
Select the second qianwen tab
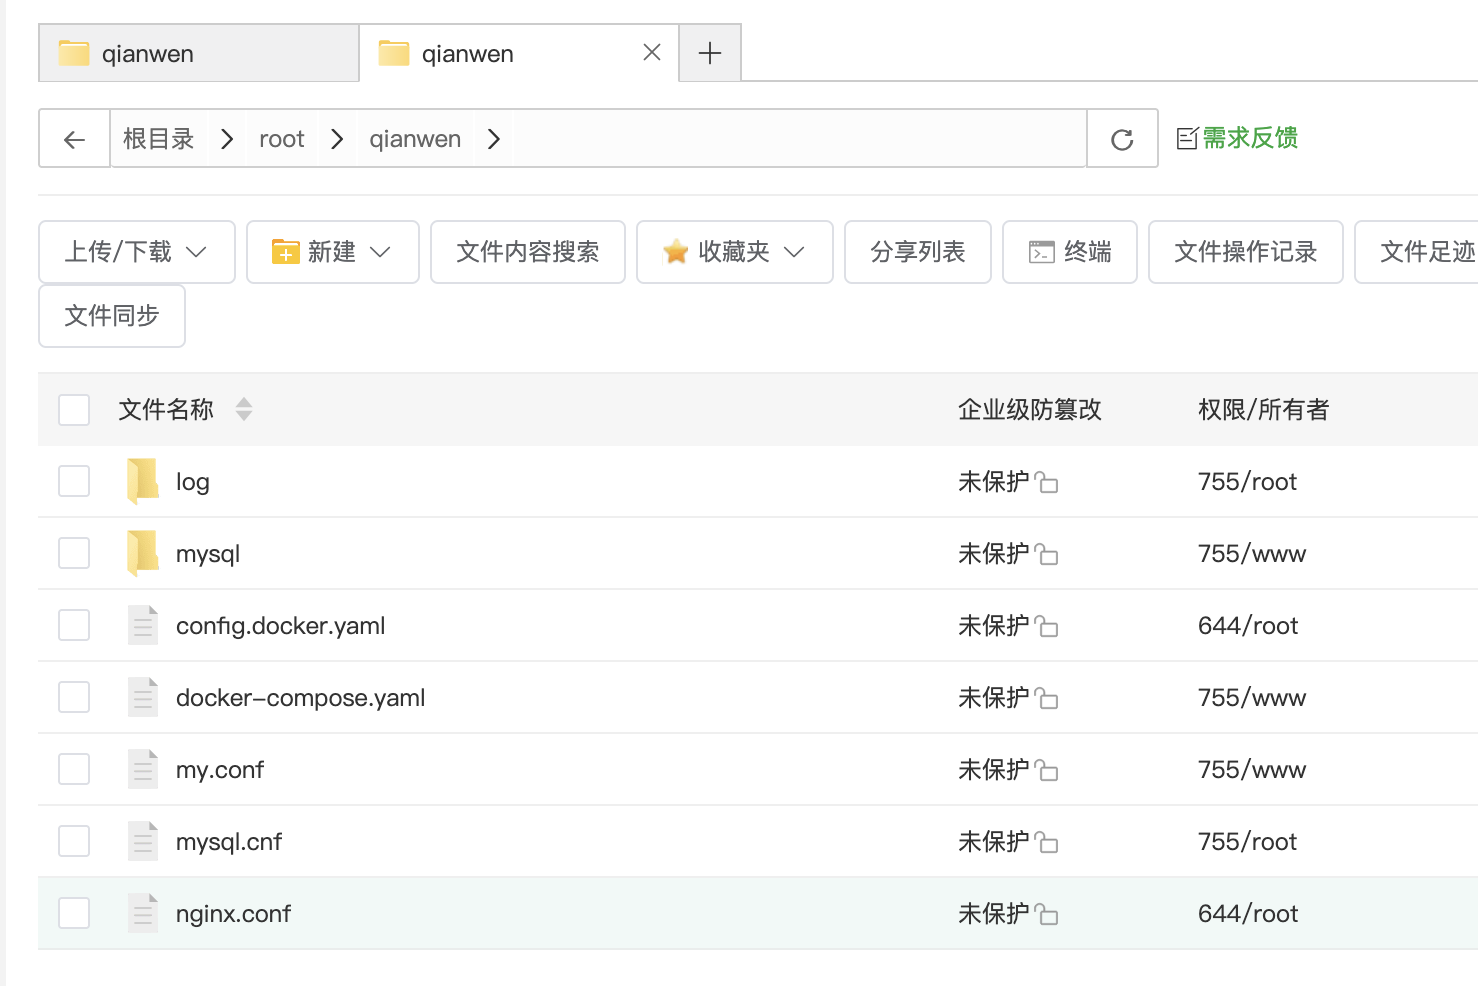click(x=519, y=53)
